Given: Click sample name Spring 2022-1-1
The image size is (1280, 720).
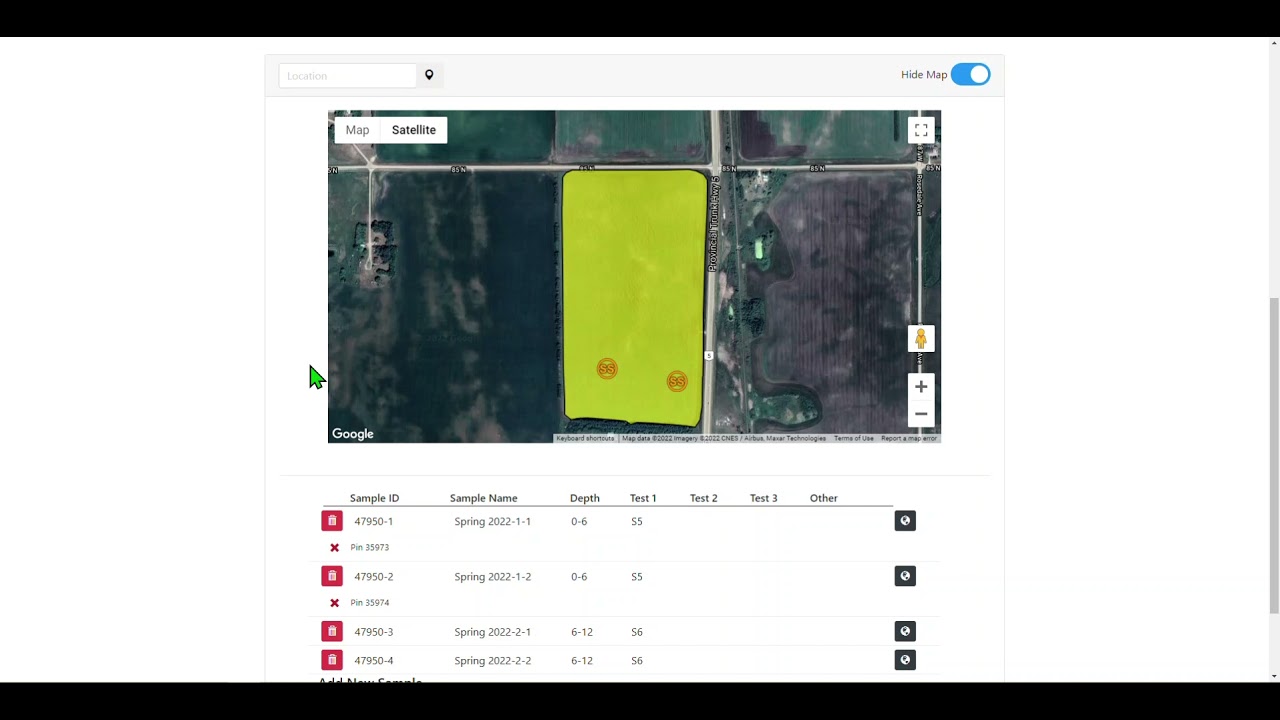Looking at the screenshot, I should click(492, 521).
